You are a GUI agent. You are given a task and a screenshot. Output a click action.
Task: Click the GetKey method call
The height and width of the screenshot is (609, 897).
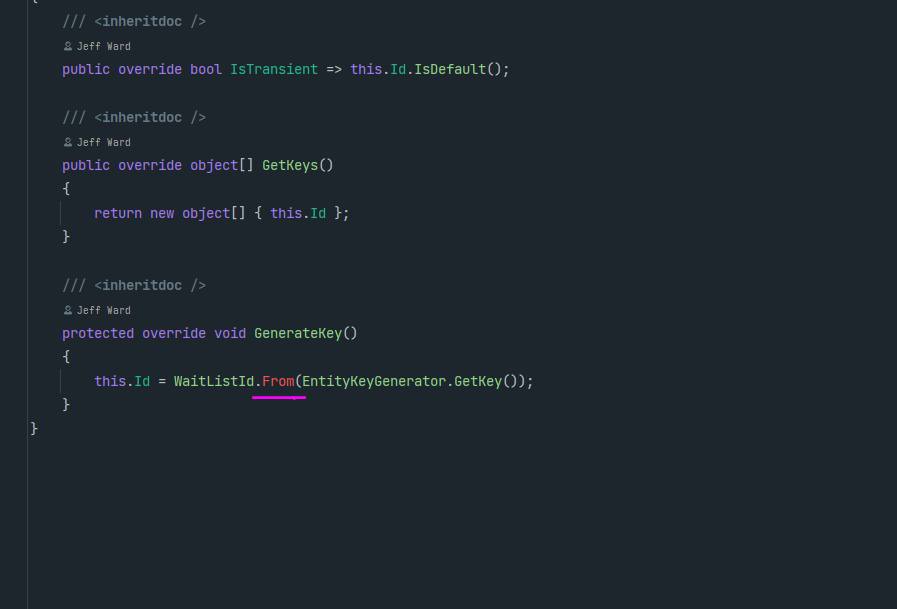480,380
